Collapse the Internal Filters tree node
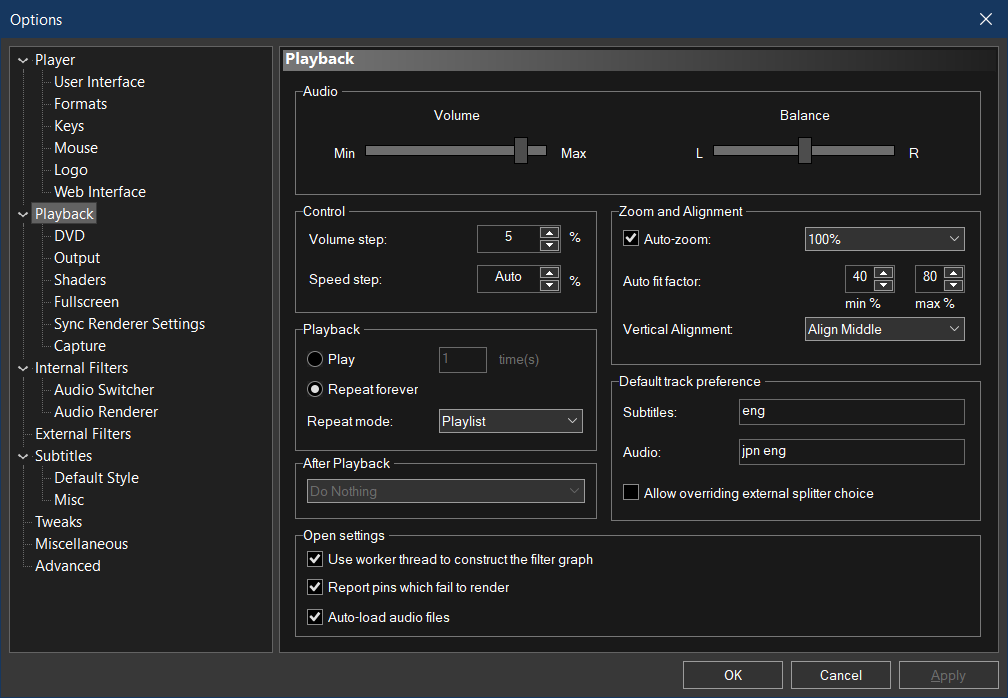This screenshot has width=1008, height=698. pos(23,369)
